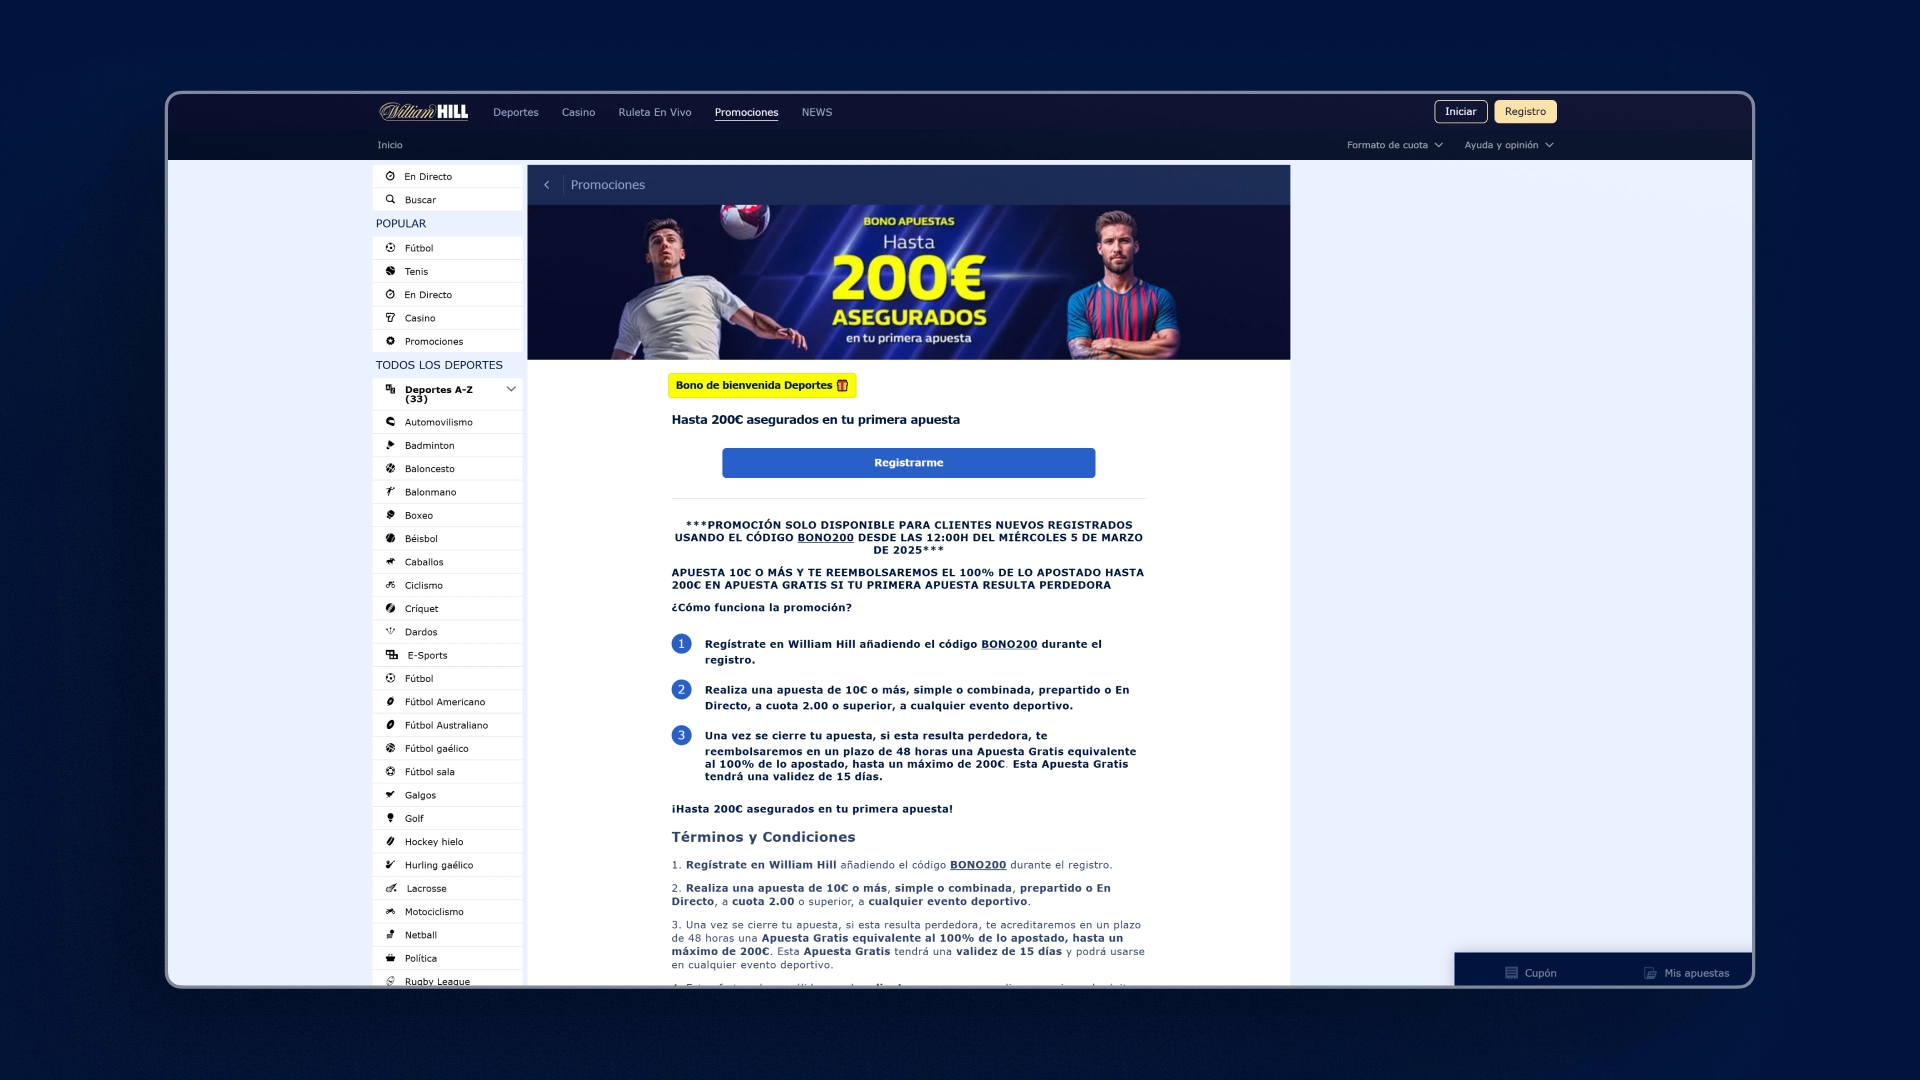Click BONO200 code link in step 1
The width and height of the screenshot is (1920, 1080).
(1009, 644)
